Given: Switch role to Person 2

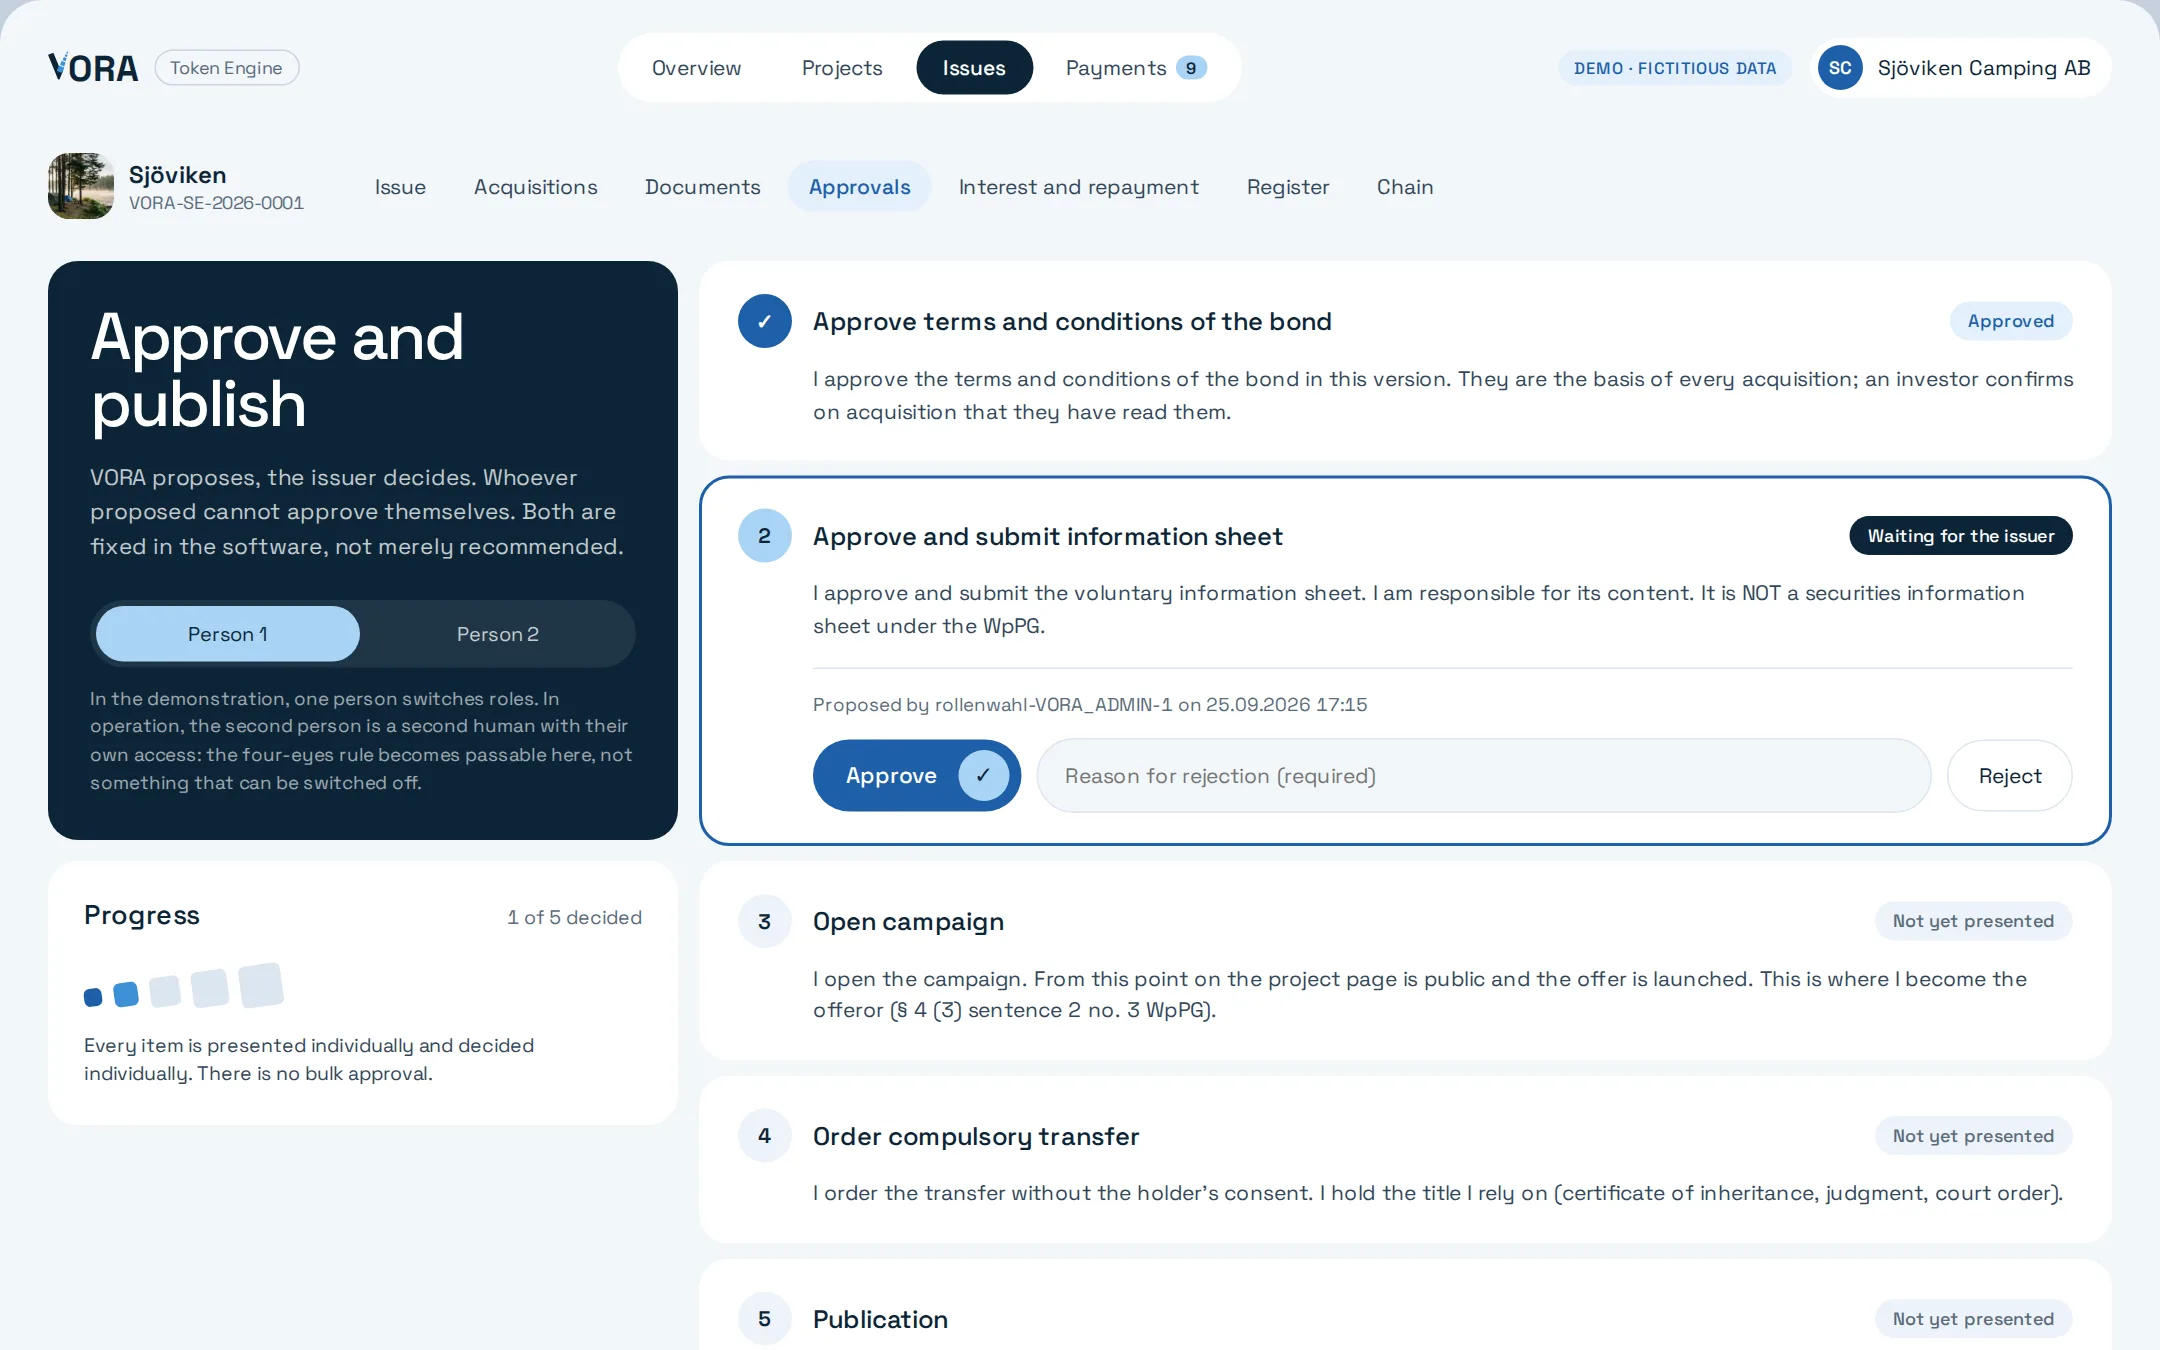Looking at the screenshot, I should (498, 634).
